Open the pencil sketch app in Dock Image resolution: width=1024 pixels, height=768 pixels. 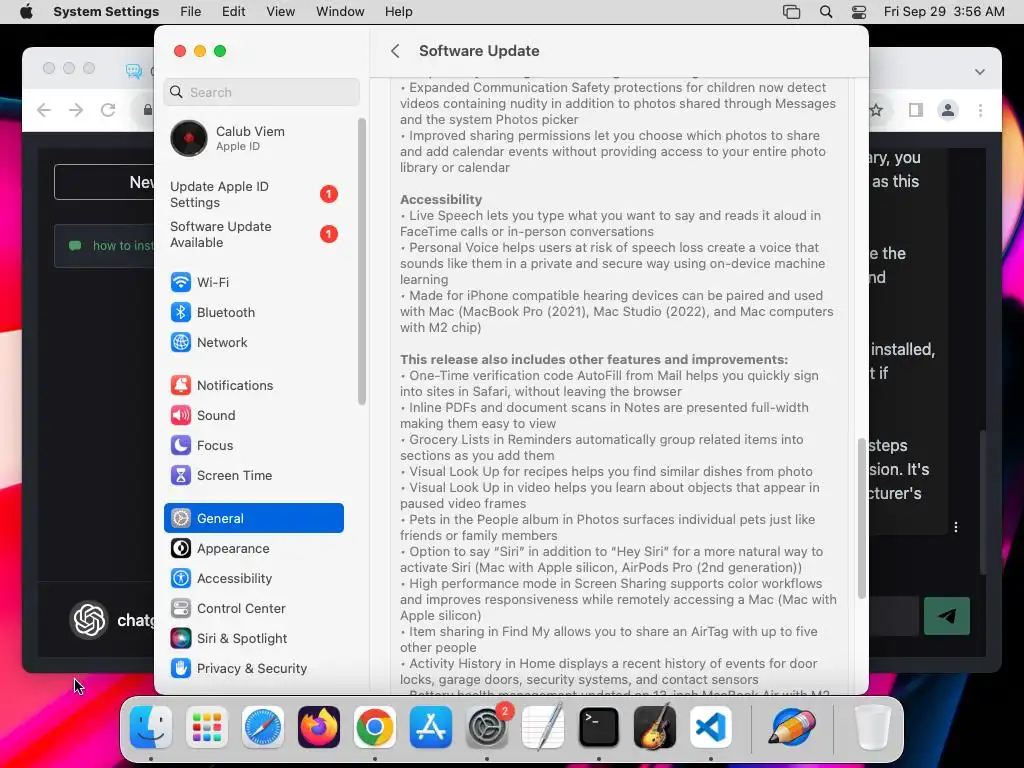pos(792,727)
